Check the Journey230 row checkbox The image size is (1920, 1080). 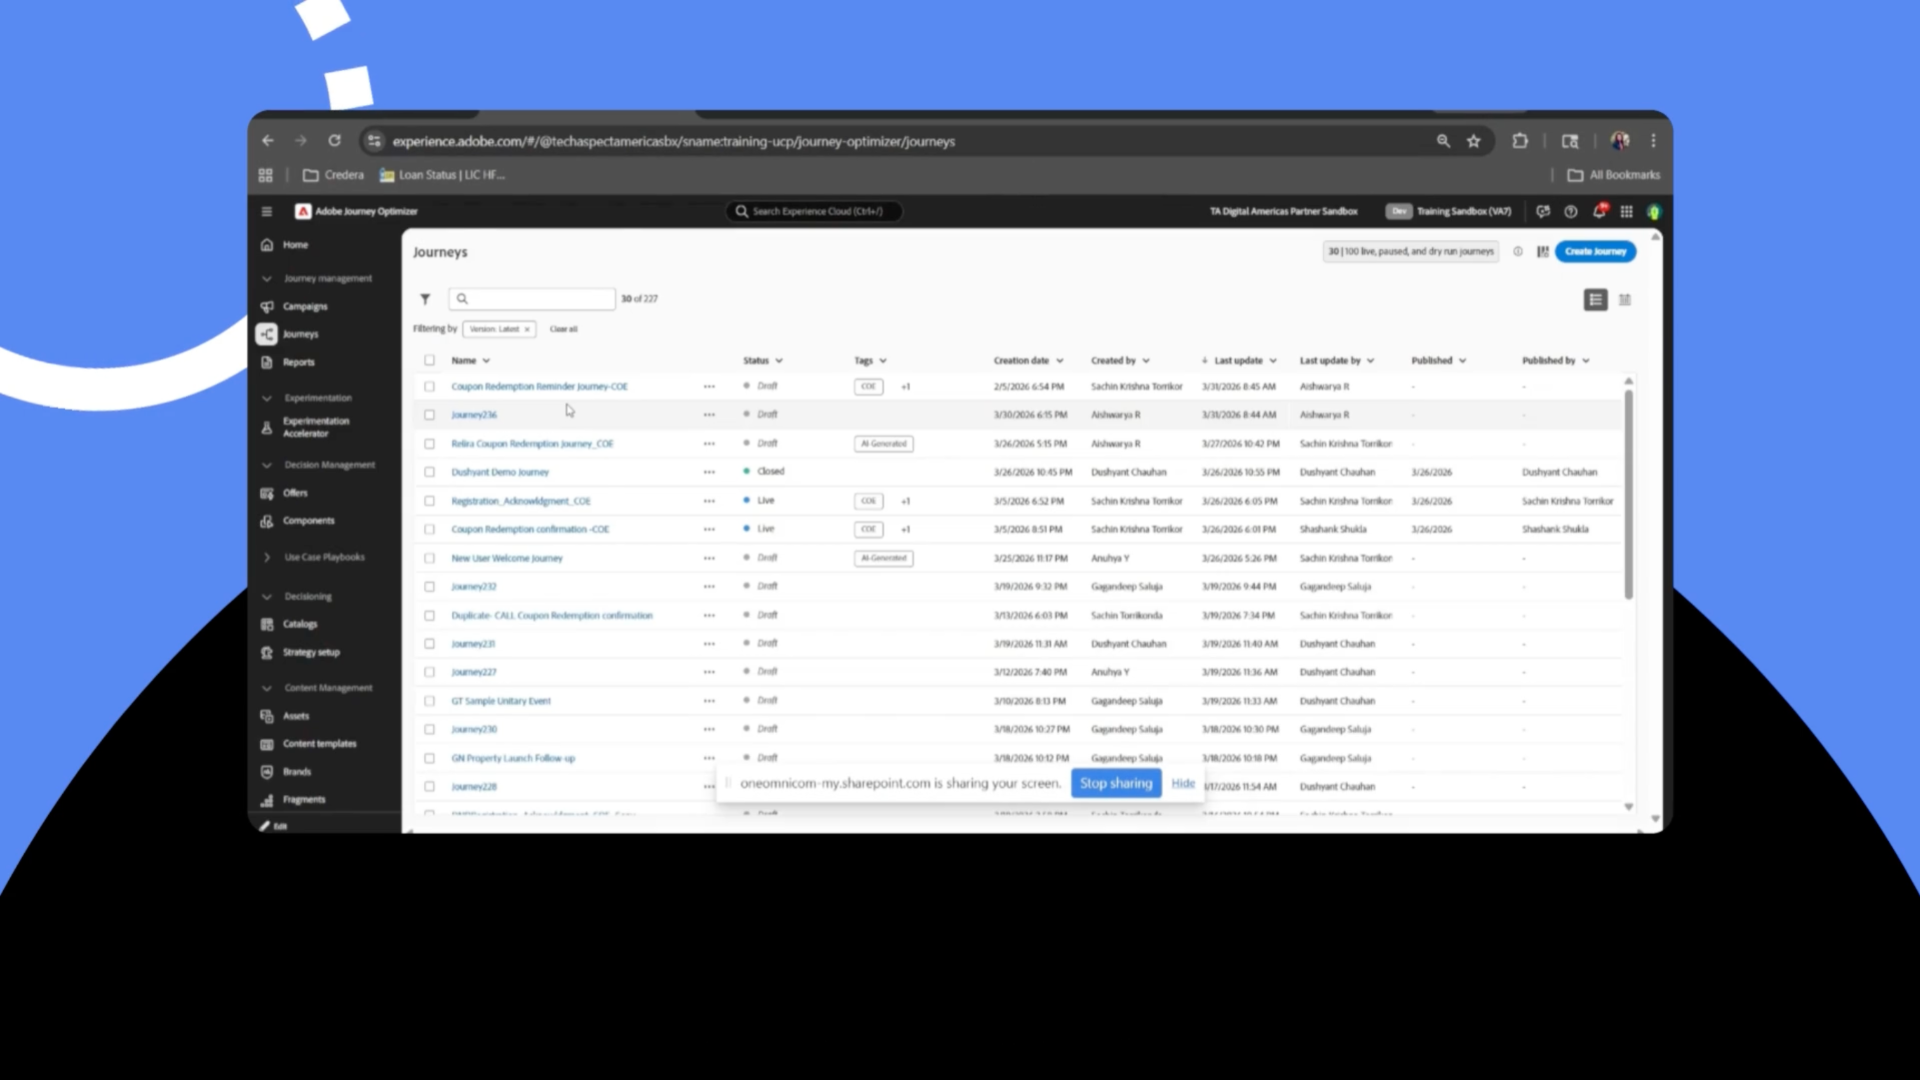click(x=429, y=730)
